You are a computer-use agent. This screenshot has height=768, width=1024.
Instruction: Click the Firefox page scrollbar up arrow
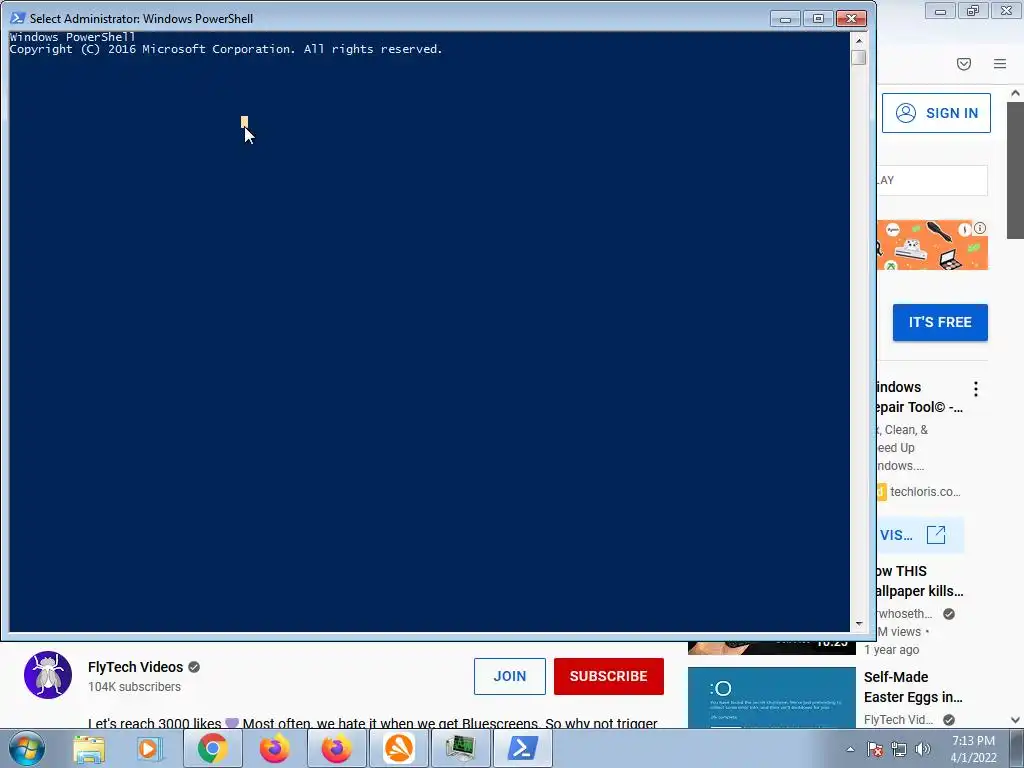[1016, 93]
